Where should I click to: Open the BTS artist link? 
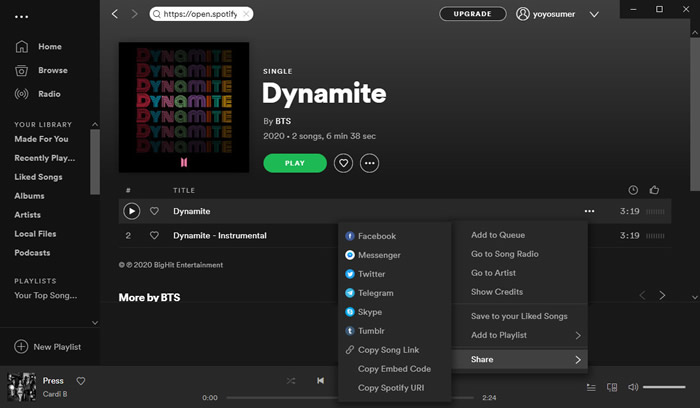(283, 121)
